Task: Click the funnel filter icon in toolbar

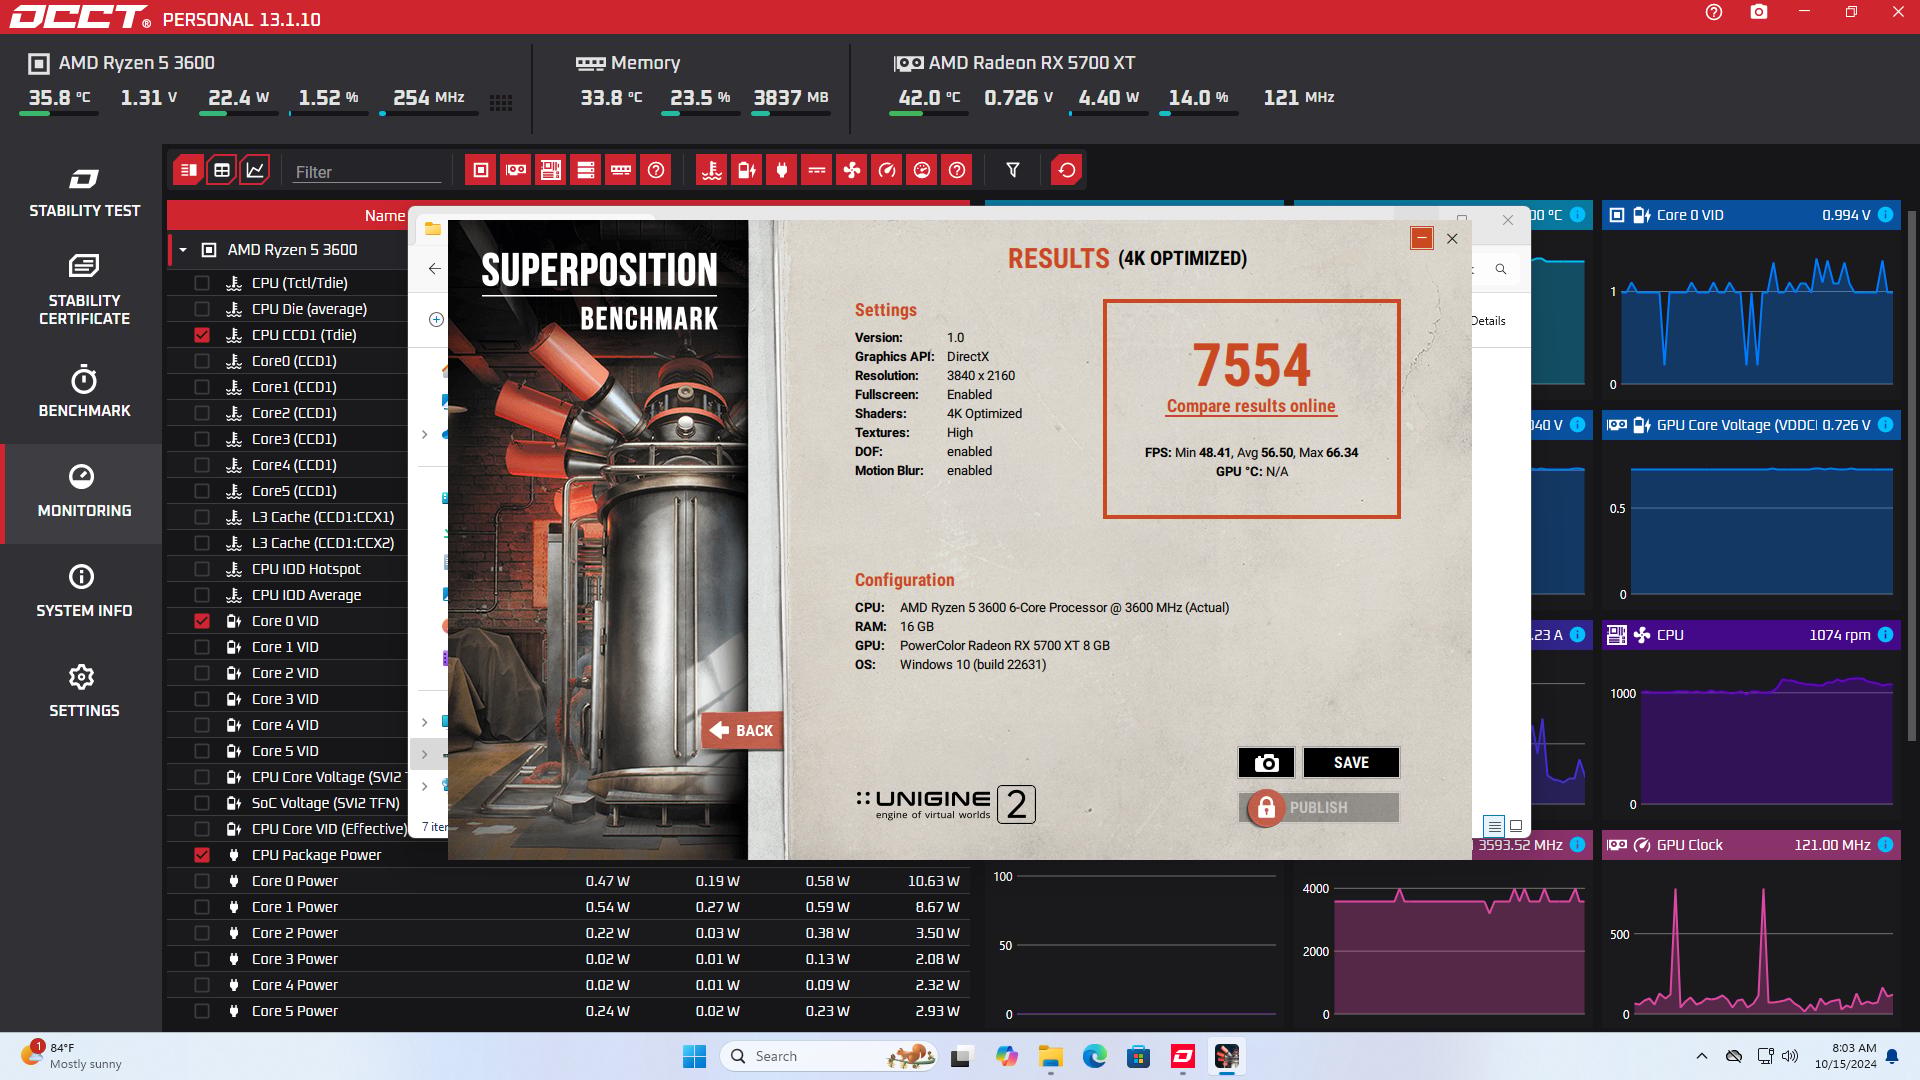Action: pos(1013,170)
